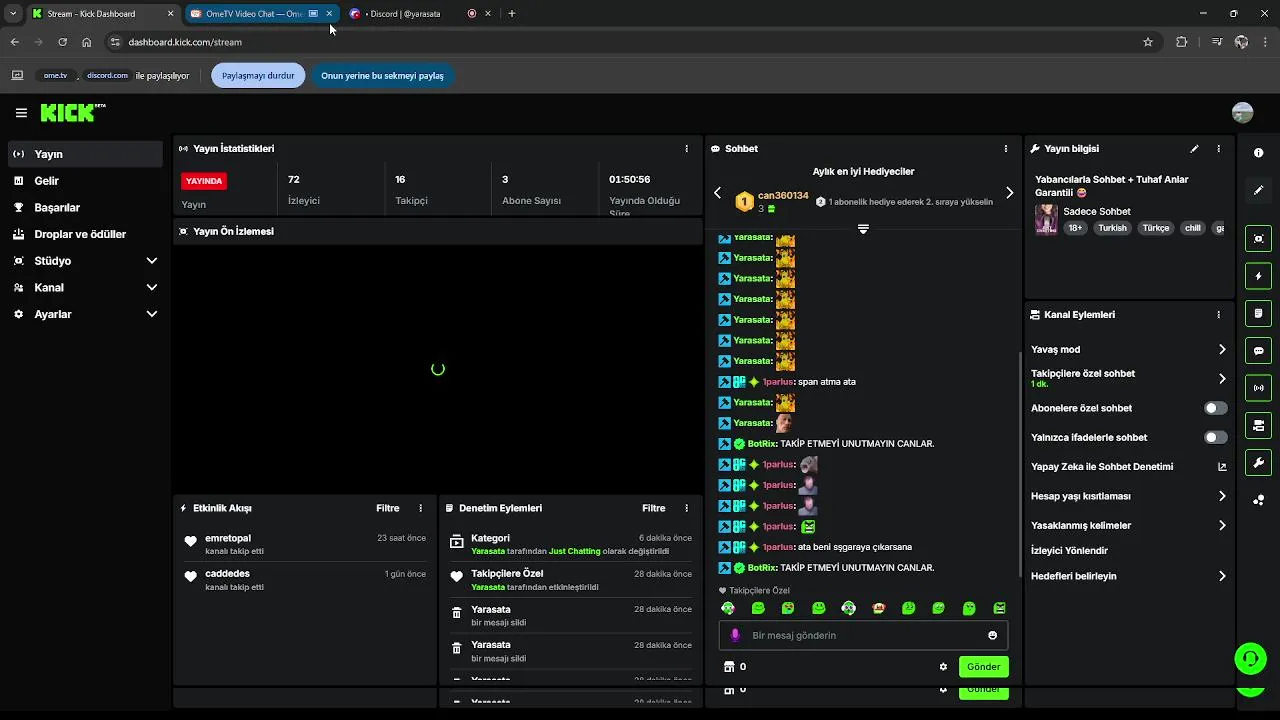Click the chat bubble icon in the far-right sidebar

point(1258,351)
